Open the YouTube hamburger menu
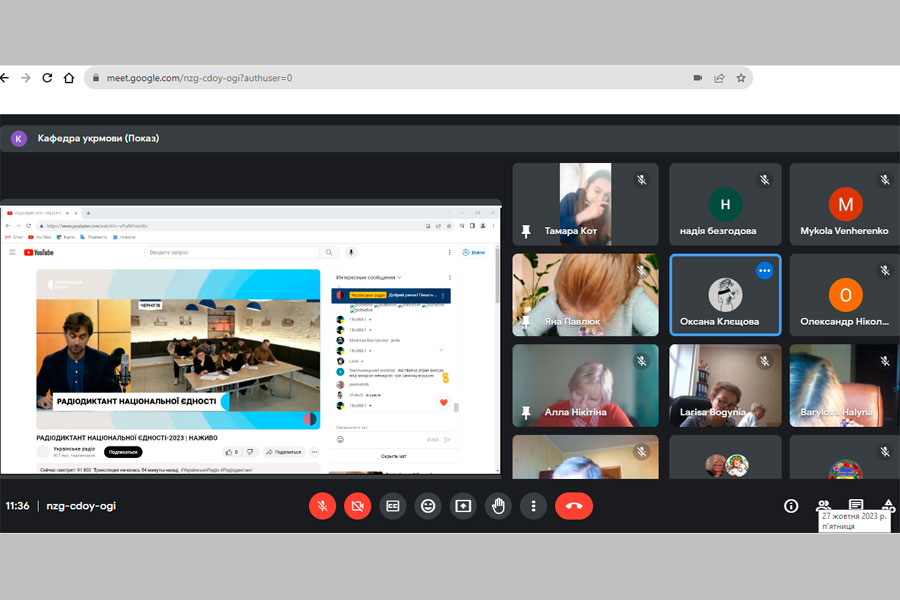The image size is (900, 600). pos(12,252)
